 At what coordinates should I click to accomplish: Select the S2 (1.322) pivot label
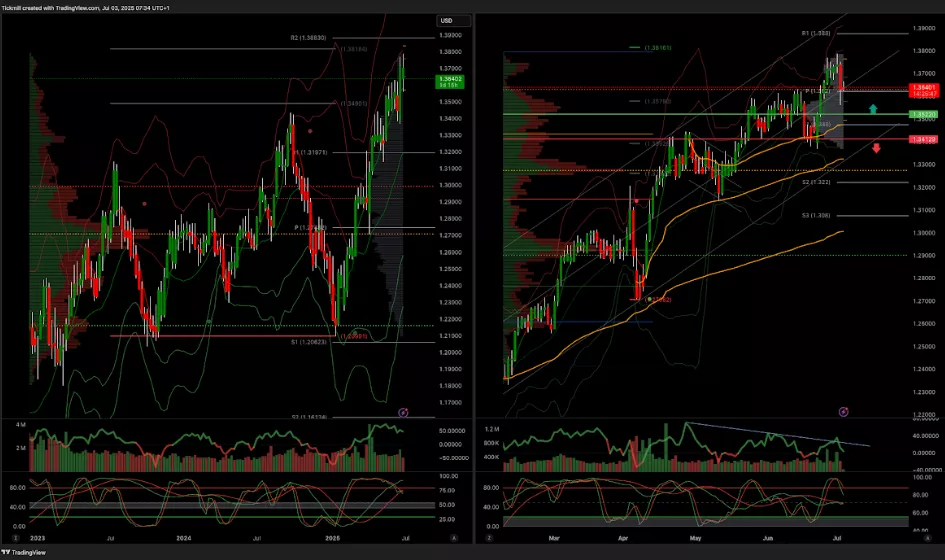point(817,182)
